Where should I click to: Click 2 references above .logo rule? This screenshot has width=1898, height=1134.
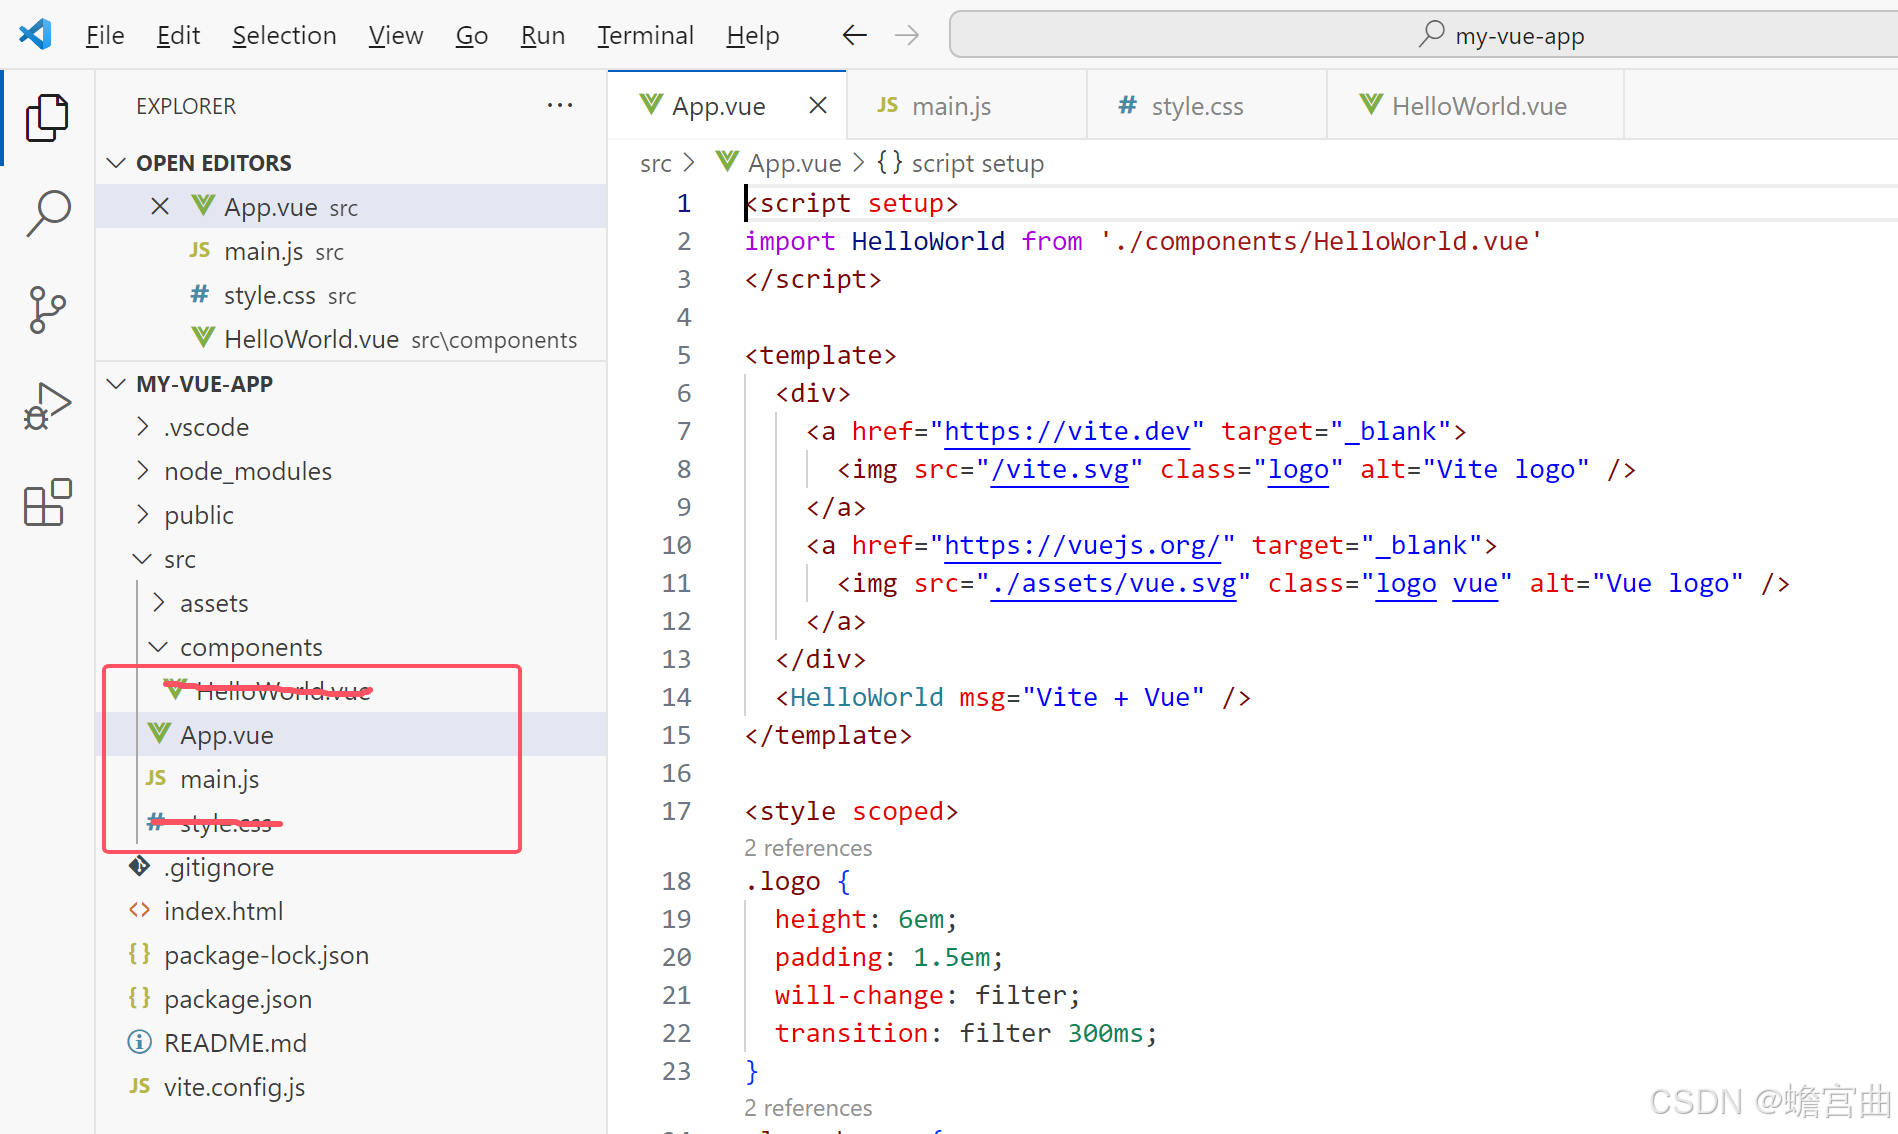[x=808, y=848]
